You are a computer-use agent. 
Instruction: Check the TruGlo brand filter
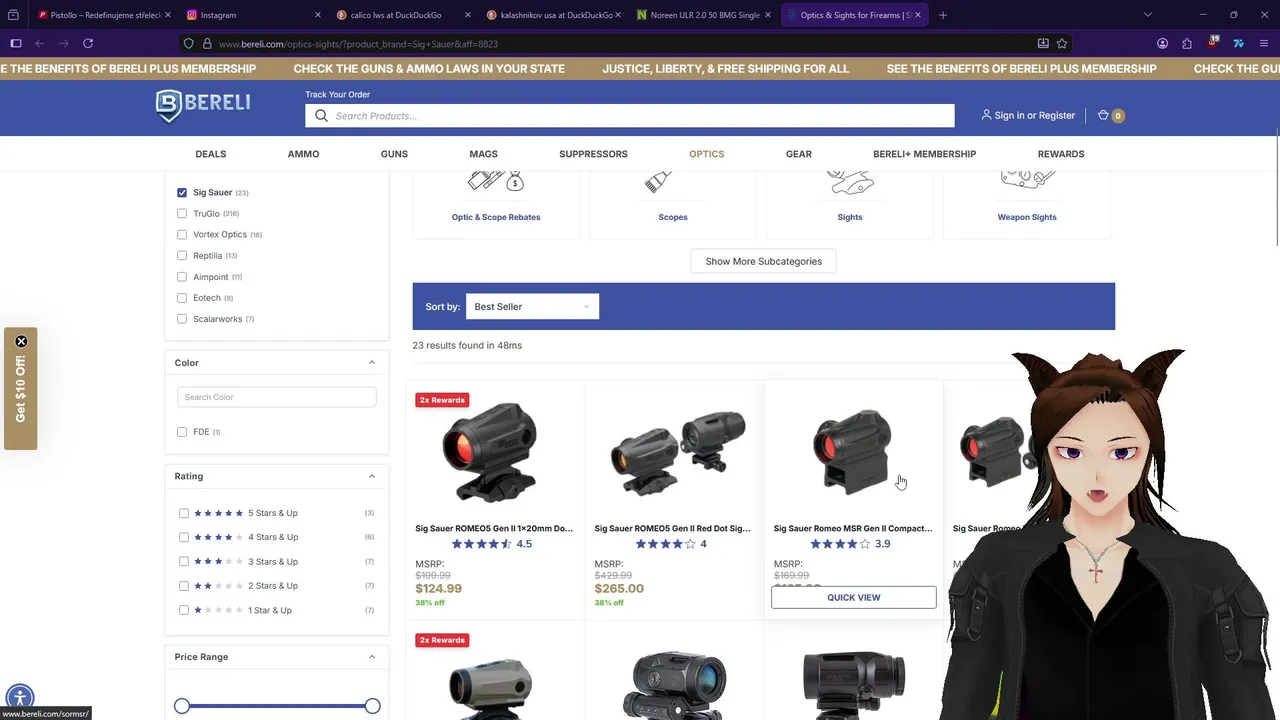(x=182, y=213)
